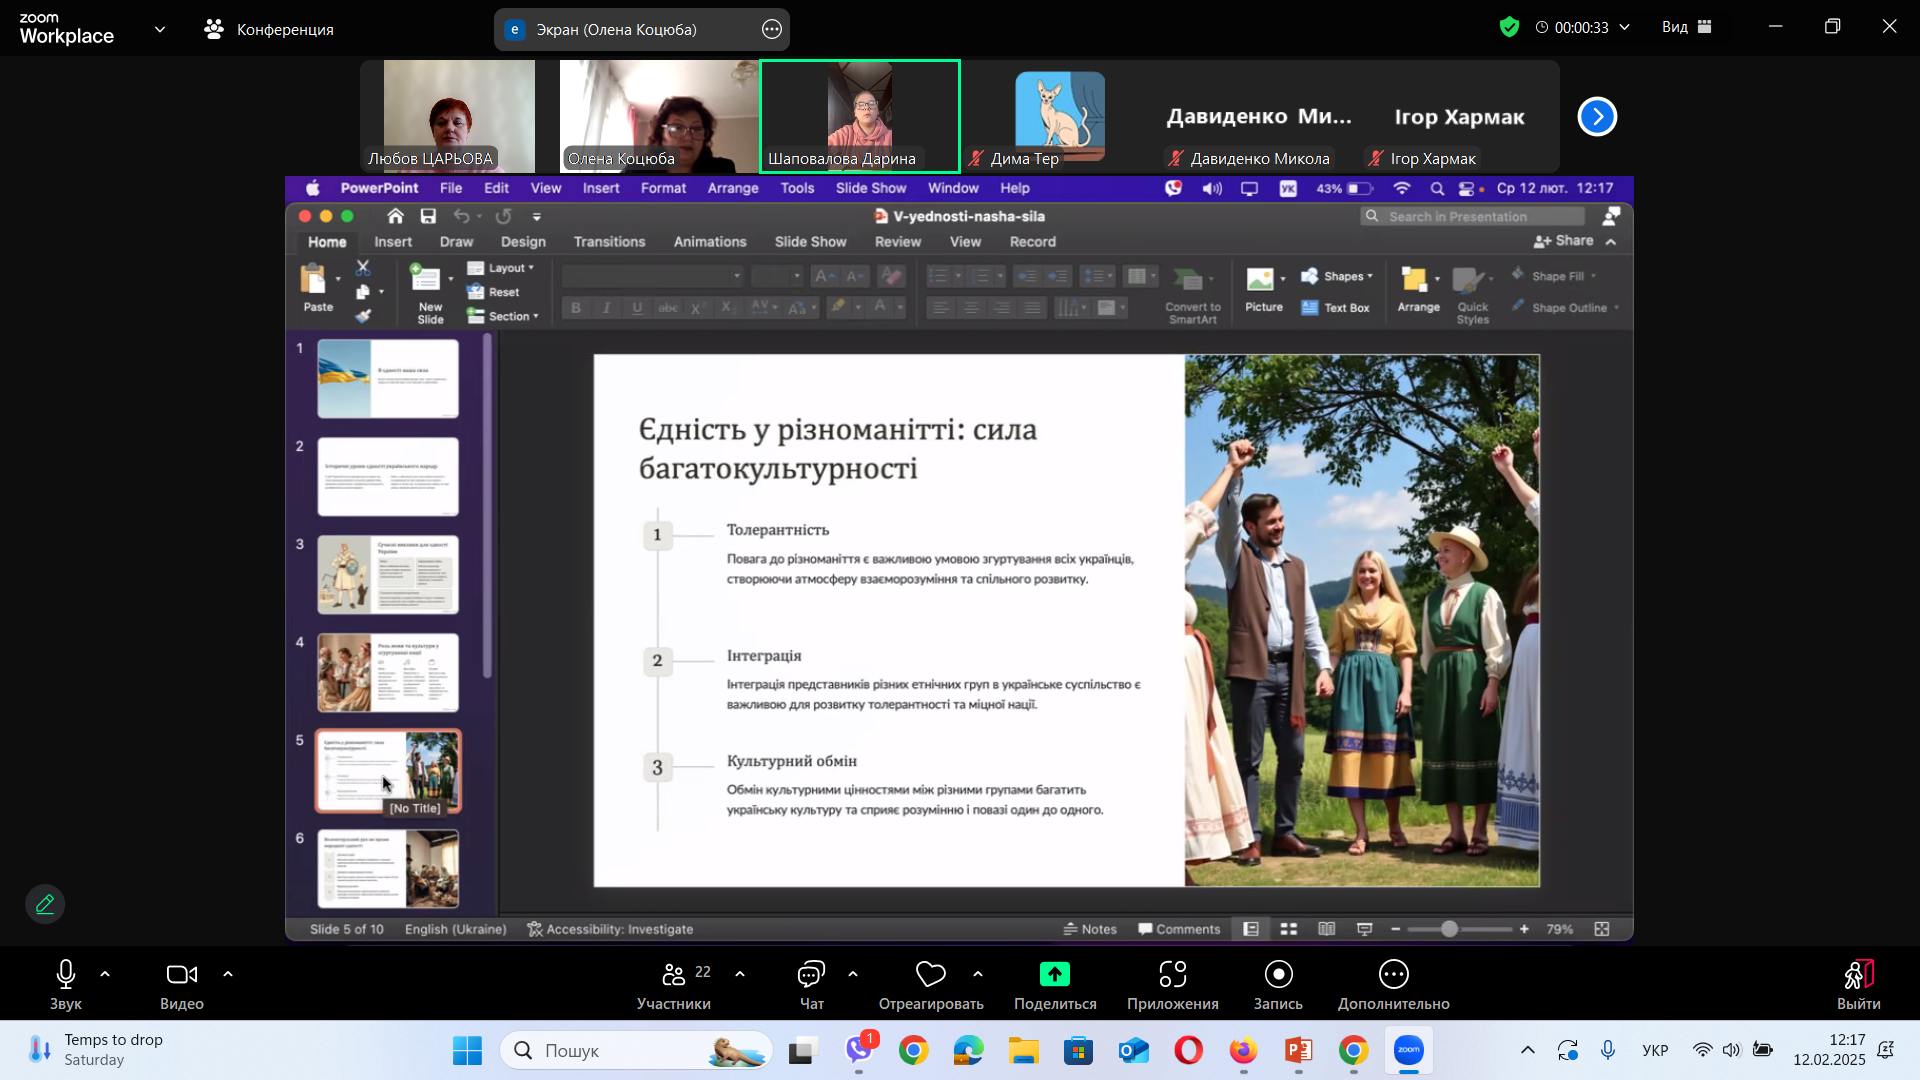The height and width of the screenshot is (1080, 1920).
Task: Show next participants with arrow button
Action: tap(1597, 117)
